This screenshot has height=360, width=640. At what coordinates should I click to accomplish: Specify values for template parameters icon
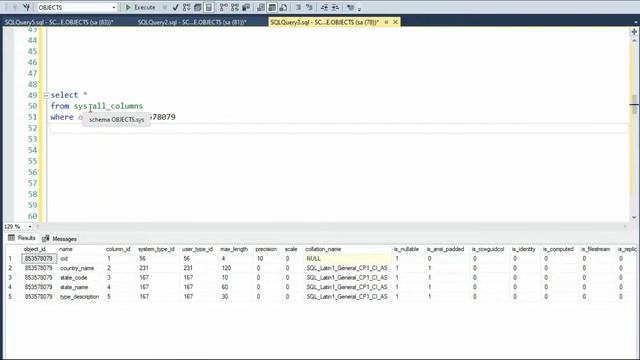coord(350,7)
